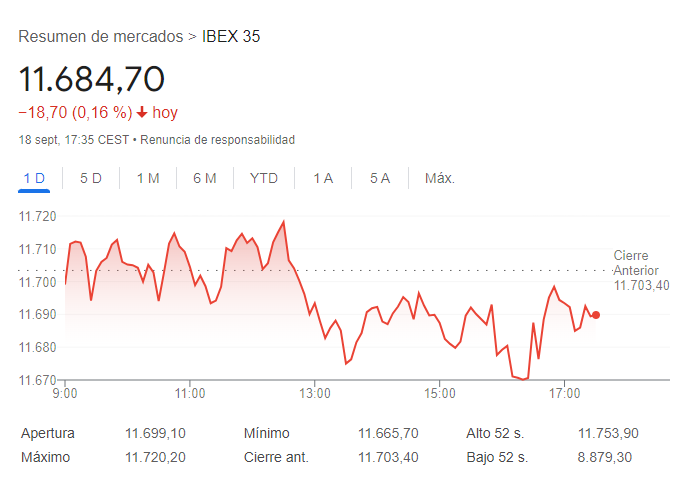View the 5 A chart range

[380, 178]
